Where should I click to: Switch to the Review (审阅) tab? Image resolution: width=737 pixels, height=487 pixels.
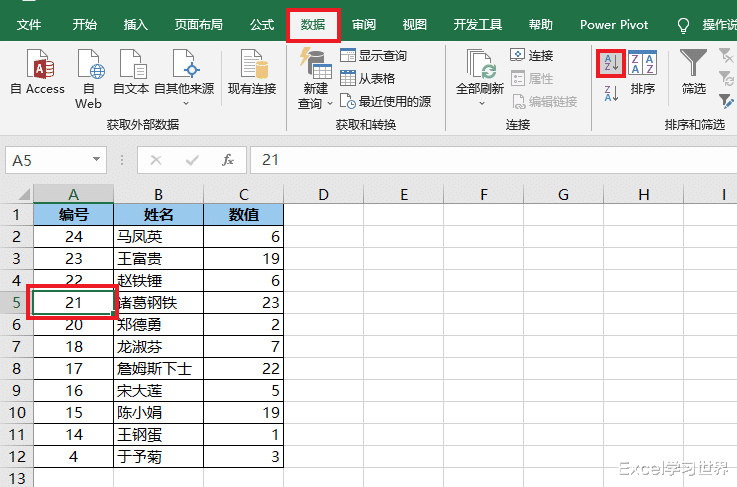point(364,24)
